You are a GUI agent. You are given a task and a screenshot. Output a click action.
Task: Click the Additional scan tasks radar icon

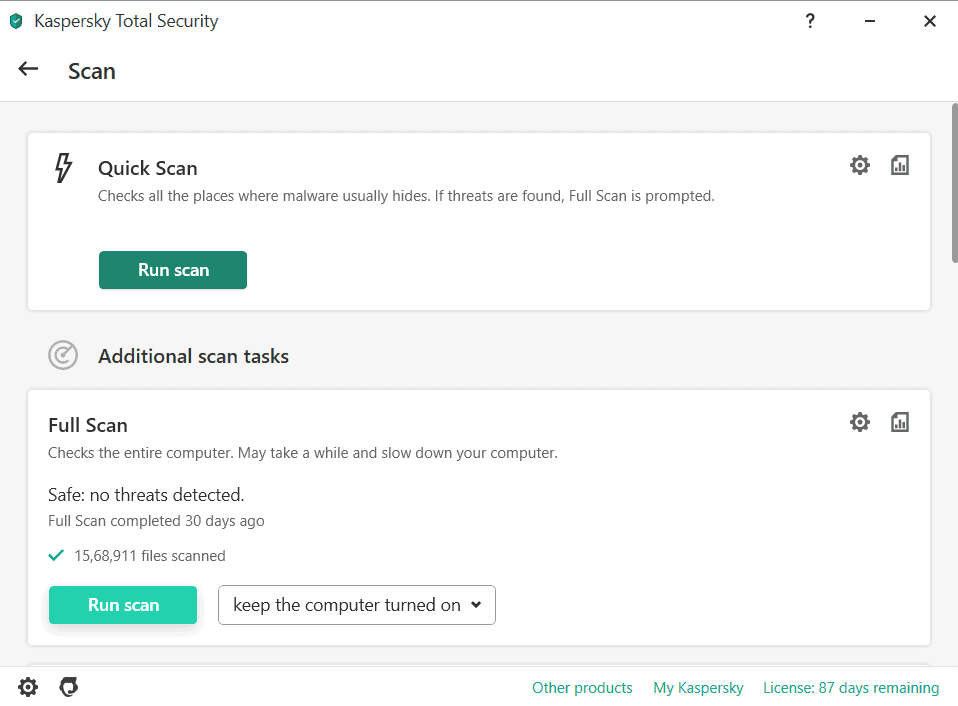pos(63,355)
